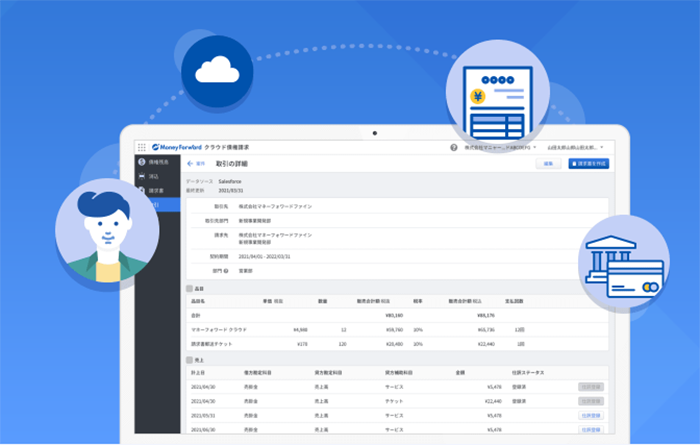
Task: Open the second sidebar item icon
Action: coord(142,176)
